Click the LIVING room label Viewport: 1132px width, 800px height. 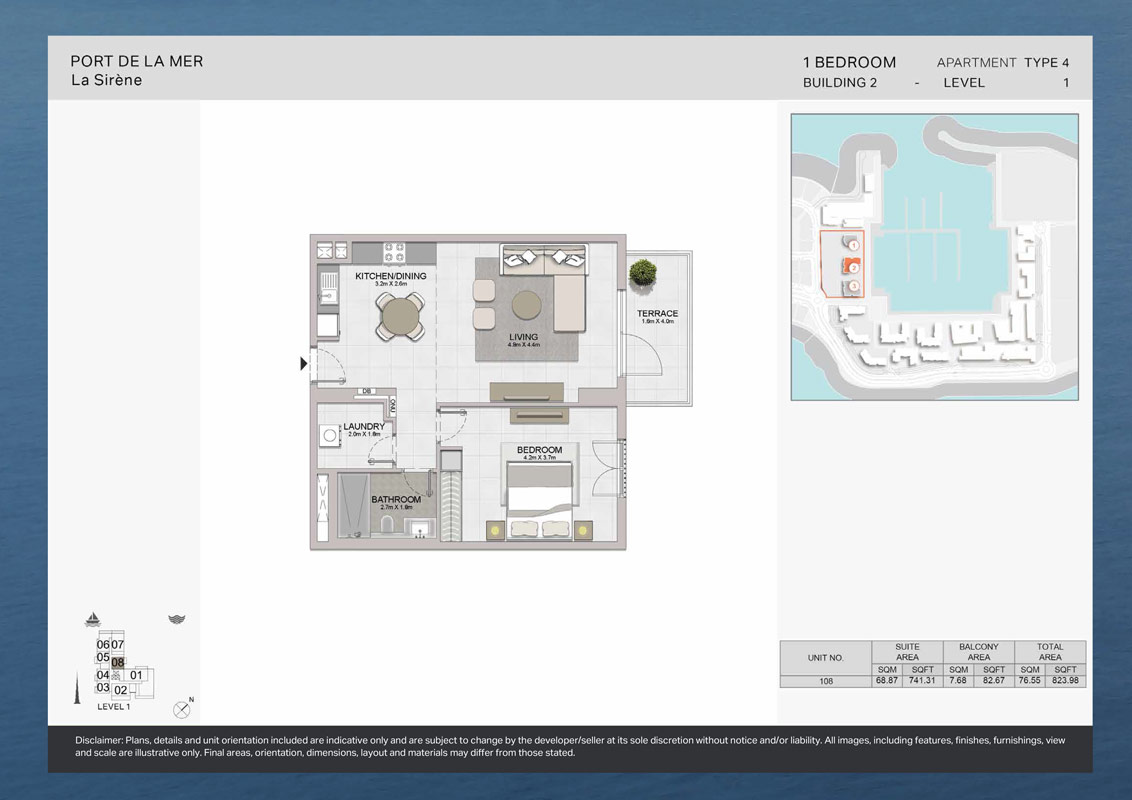pyautogui.click(x=523, y=337)
